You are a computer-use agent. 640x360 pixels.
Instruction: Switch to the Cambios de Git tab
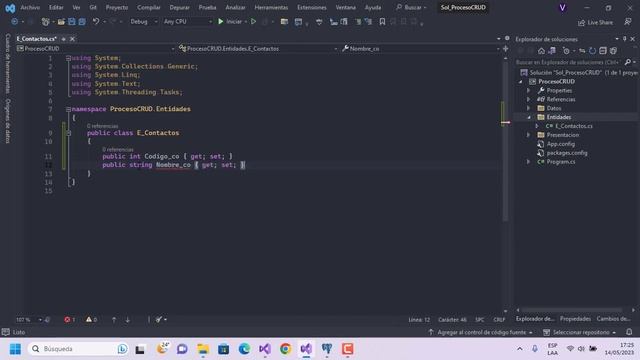613,319
